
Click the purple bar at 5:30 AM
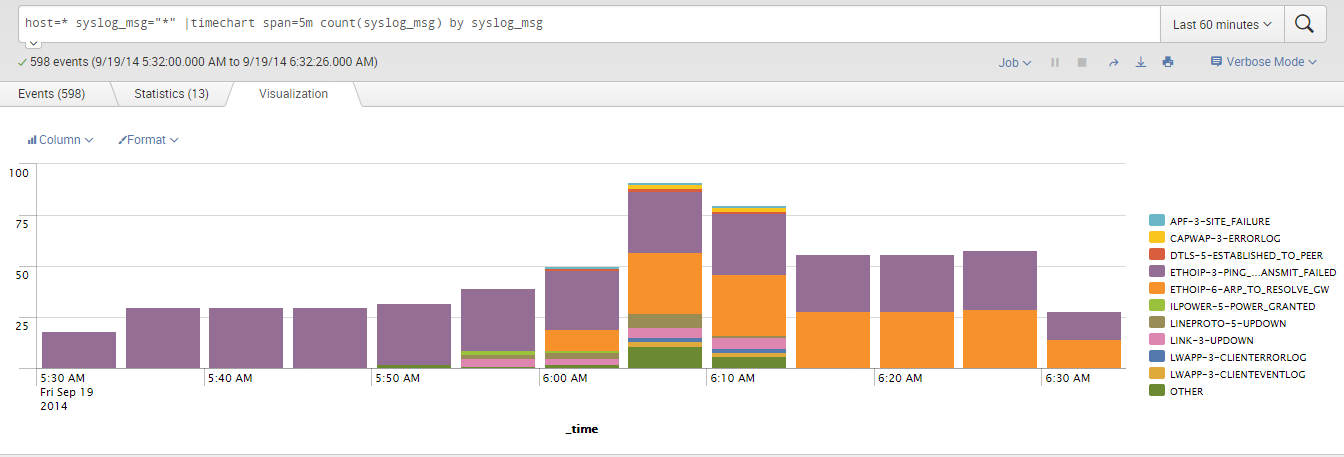point(79,350)
